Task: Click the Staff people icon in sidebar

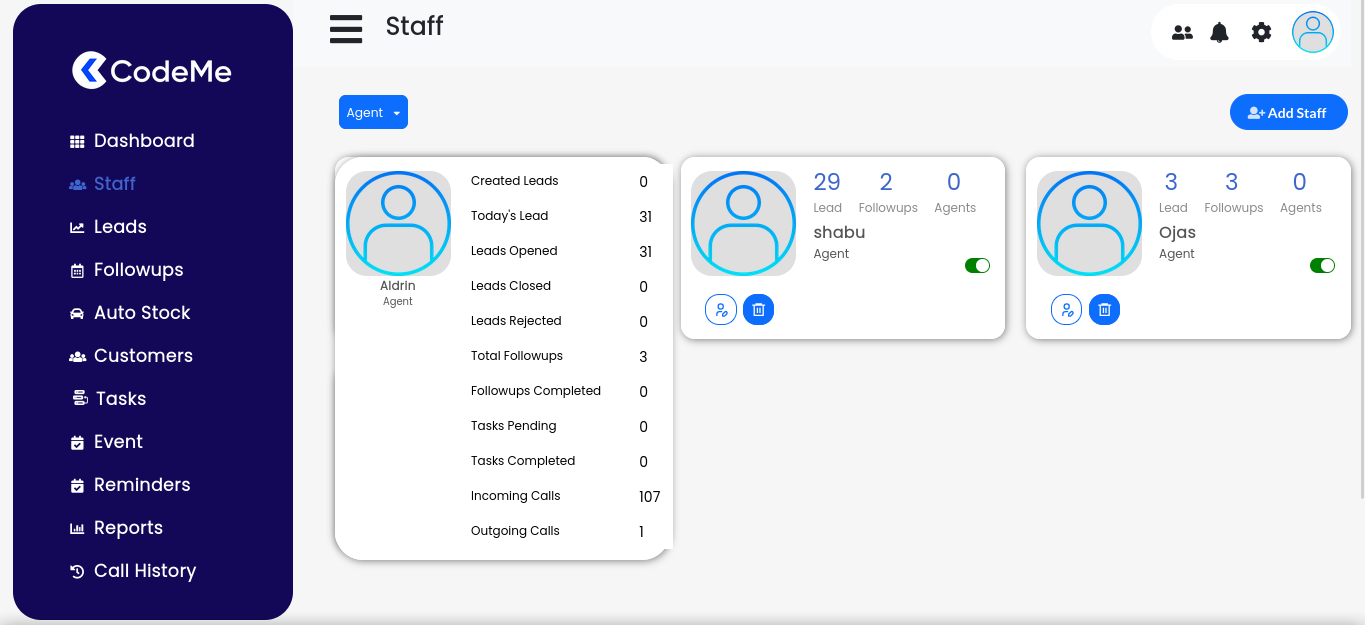Action: 77,185
